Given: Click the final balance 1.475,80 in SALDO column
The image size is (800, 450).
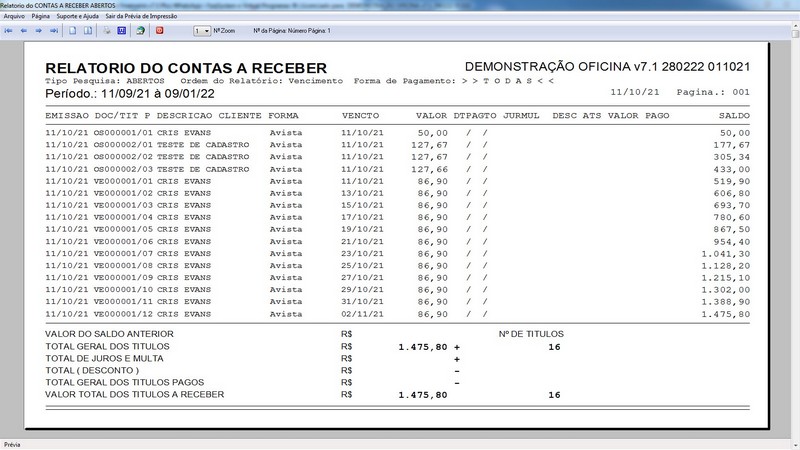Looking at the screenshot, I should [726, 314].
